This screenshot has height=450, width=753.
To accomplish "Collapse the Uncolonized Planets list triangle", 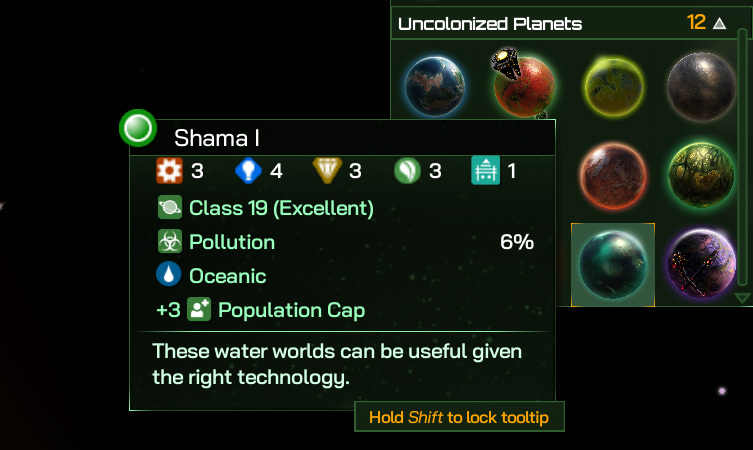I will click(719, 23).
